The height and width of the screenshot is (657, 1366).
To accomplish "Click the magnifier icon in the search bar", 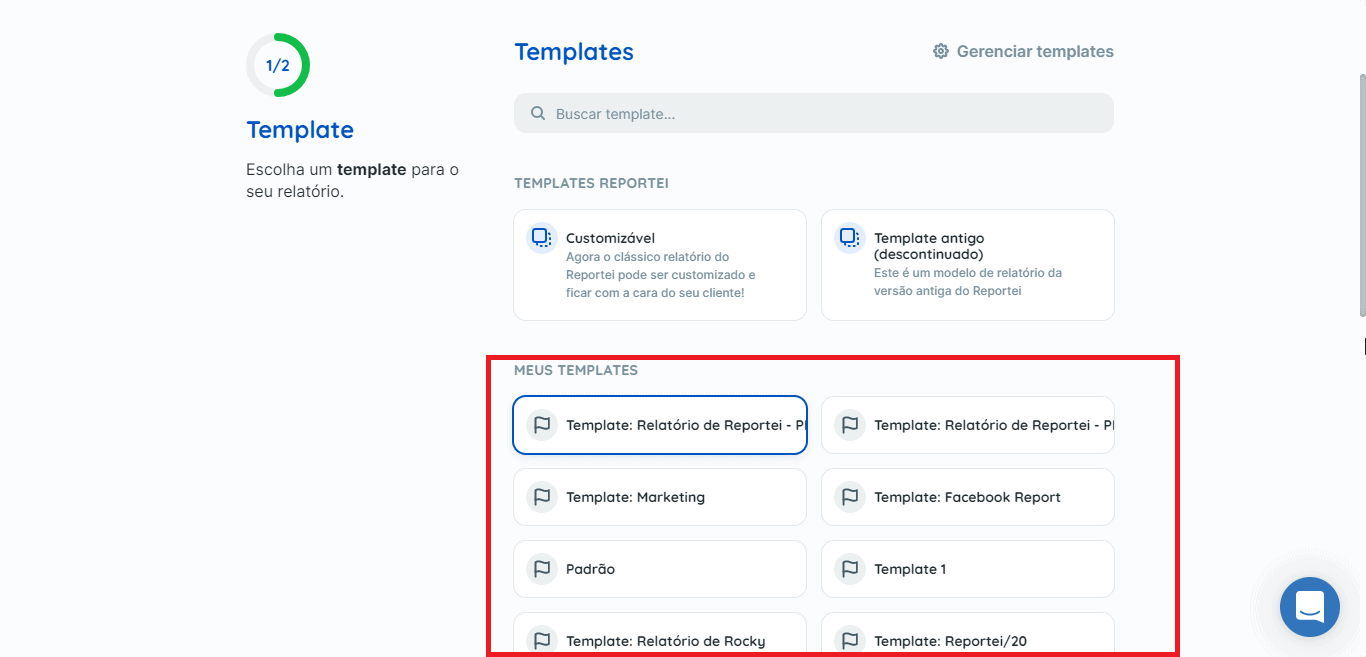I will click(x=539, y=112).
